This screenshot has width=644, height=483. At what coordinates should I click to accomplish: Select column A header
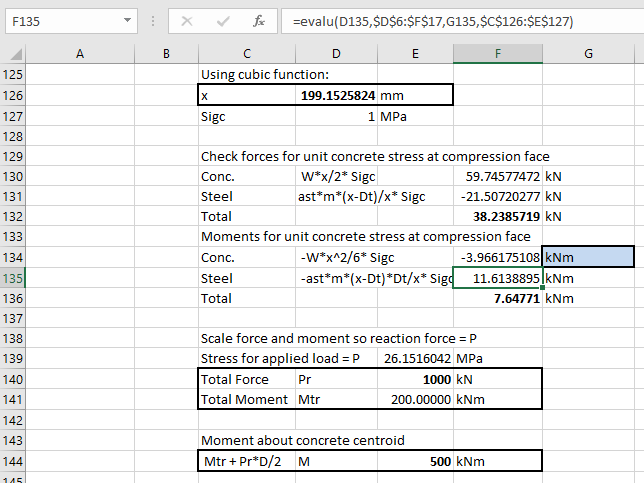pos(79,53)
